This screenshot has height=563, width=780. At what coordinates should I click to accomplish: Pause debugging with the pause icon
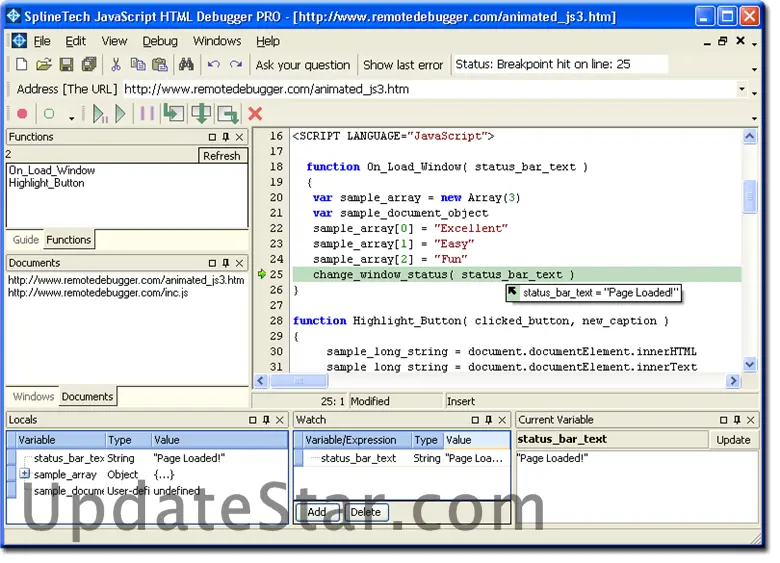147,113
